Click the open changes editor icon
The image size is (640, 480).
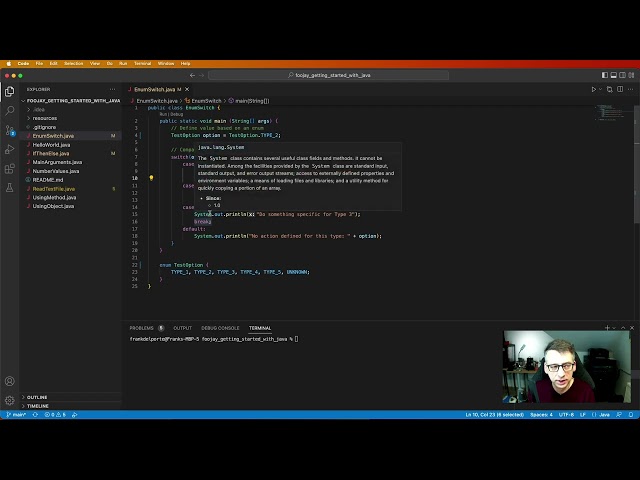tap(610, 89)
